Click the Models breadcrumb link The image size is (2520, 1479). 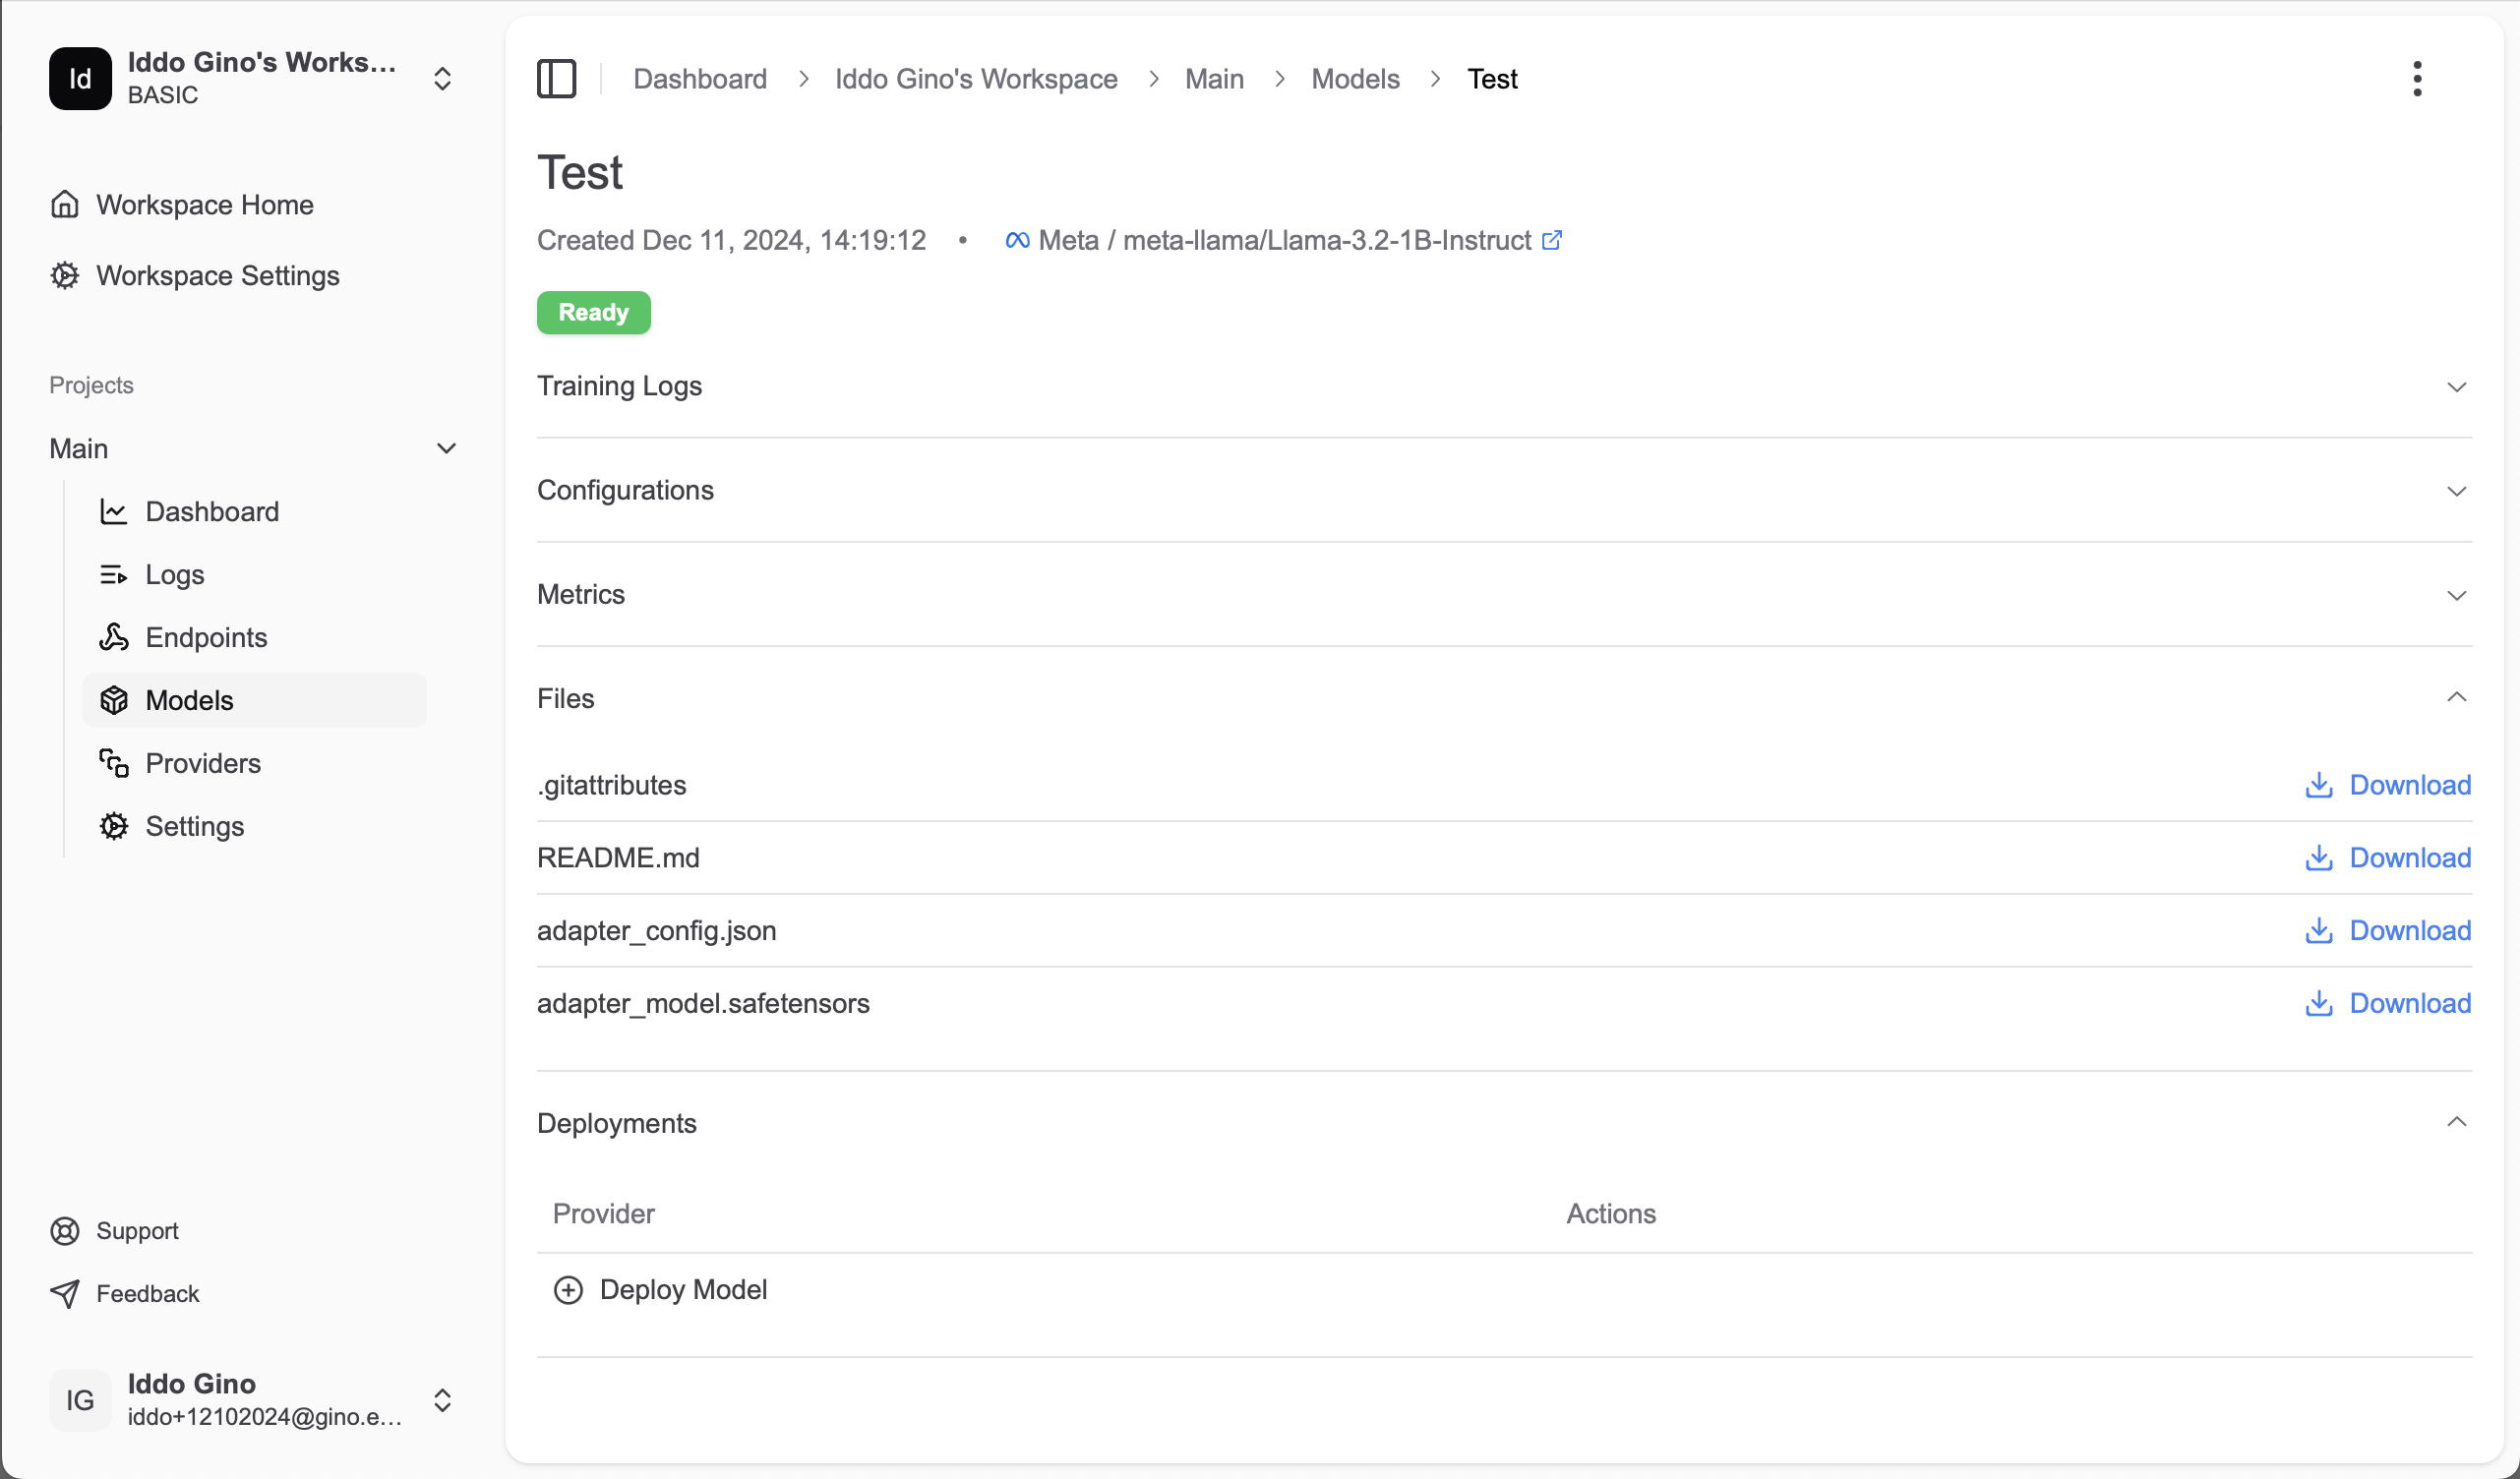[1354, 78]
